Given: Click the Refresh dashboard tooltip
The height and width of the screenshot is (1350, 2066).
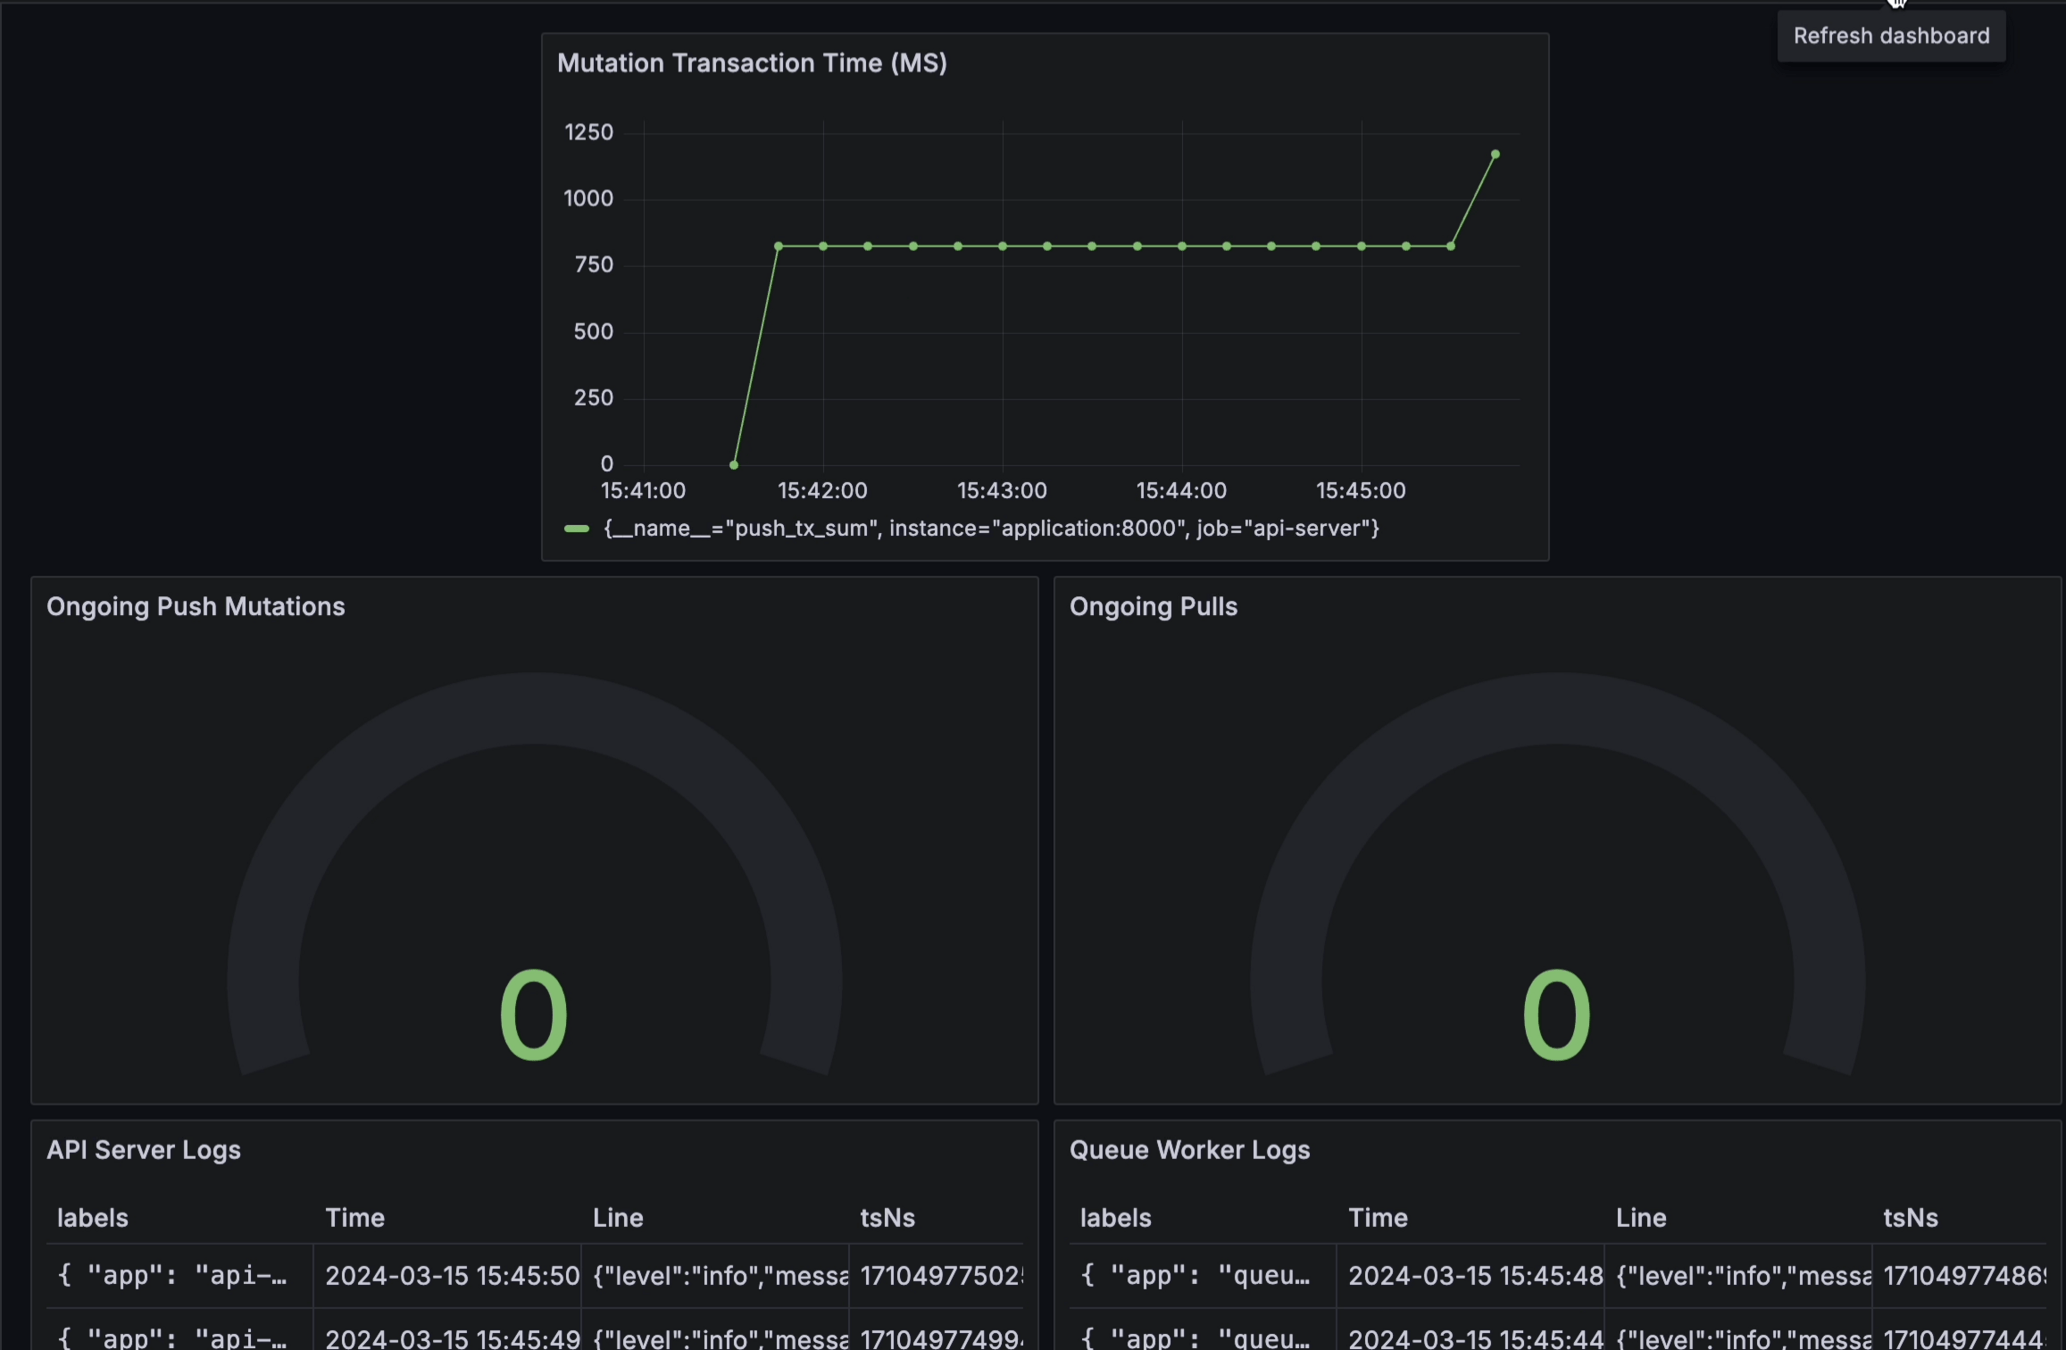Looking at the screenshot, I should [x=1890, y=36].
